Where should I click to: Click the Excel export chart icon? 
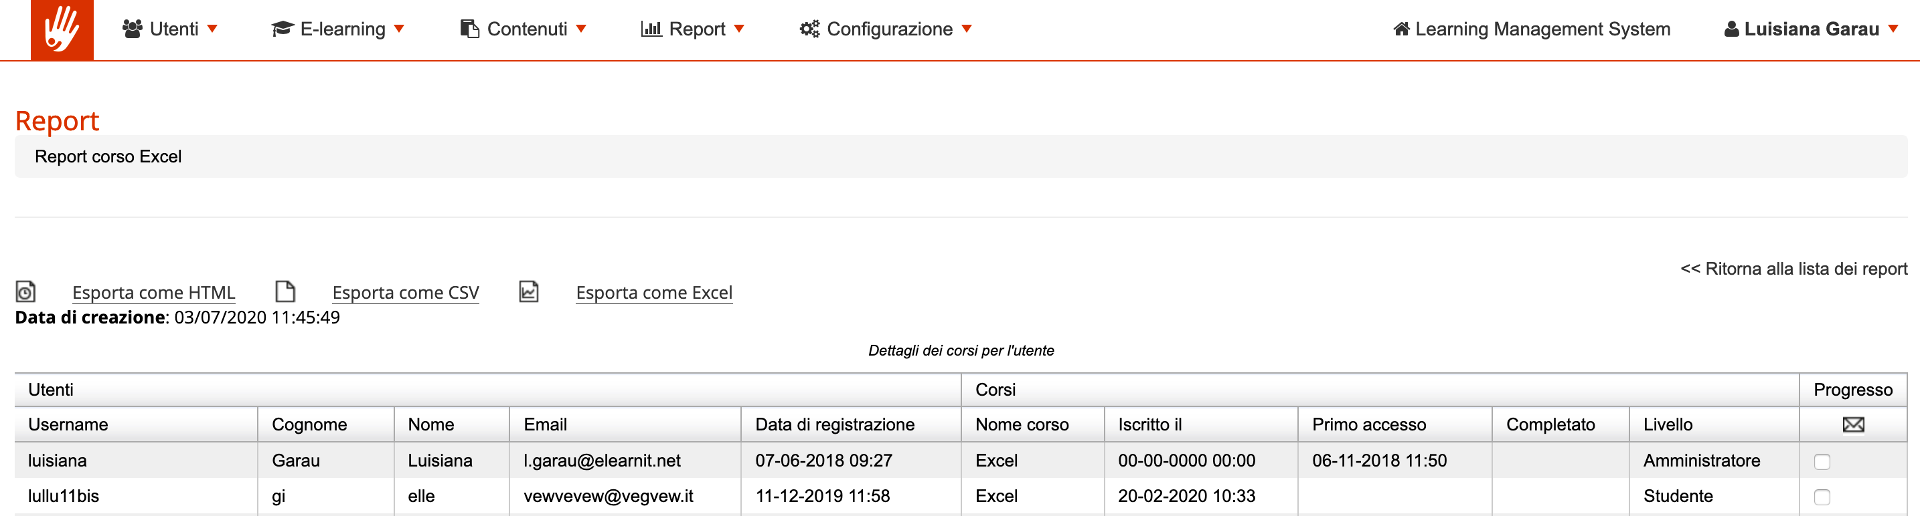[x=529, y=292]
